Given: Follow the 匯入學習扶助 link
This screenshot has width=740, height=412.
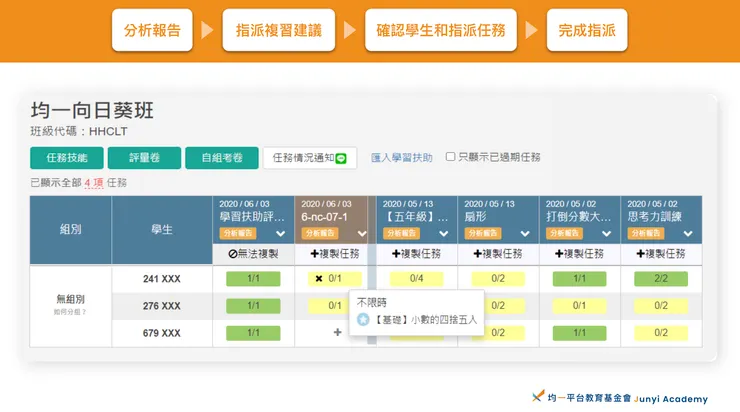Looking at the screenshot, I should [402, 158].
